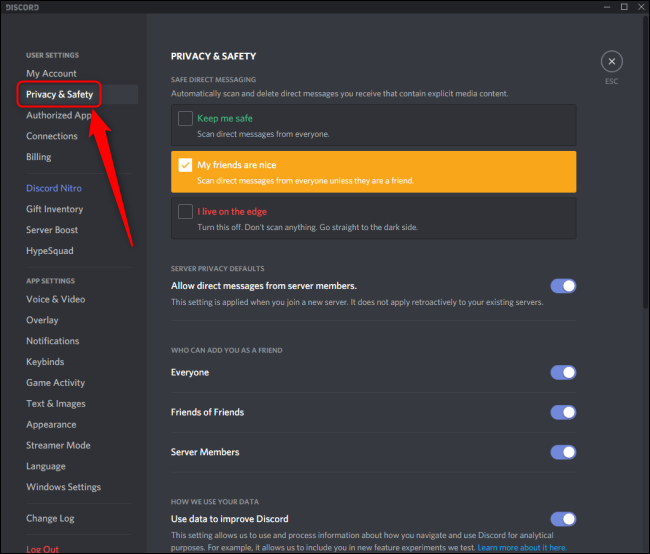650x554 pixels.
Task: Open Streamer Mode settings
Action: 58,445
